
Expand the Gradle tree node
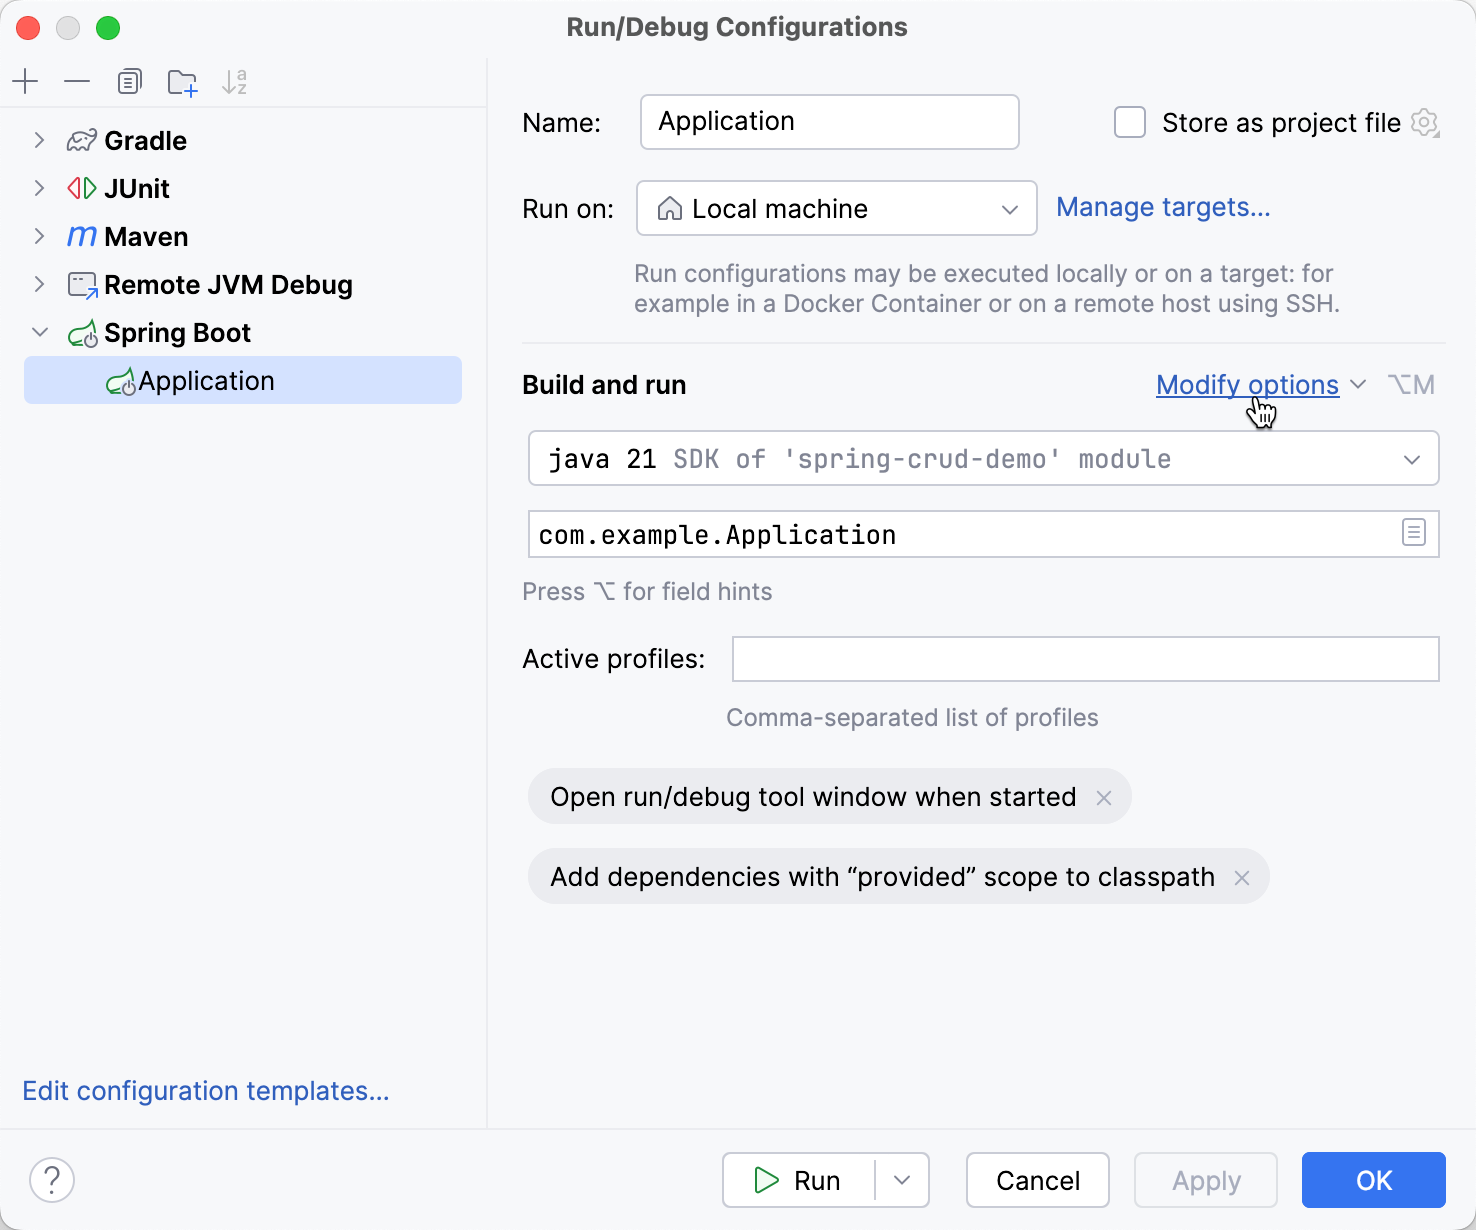[38, 140]
